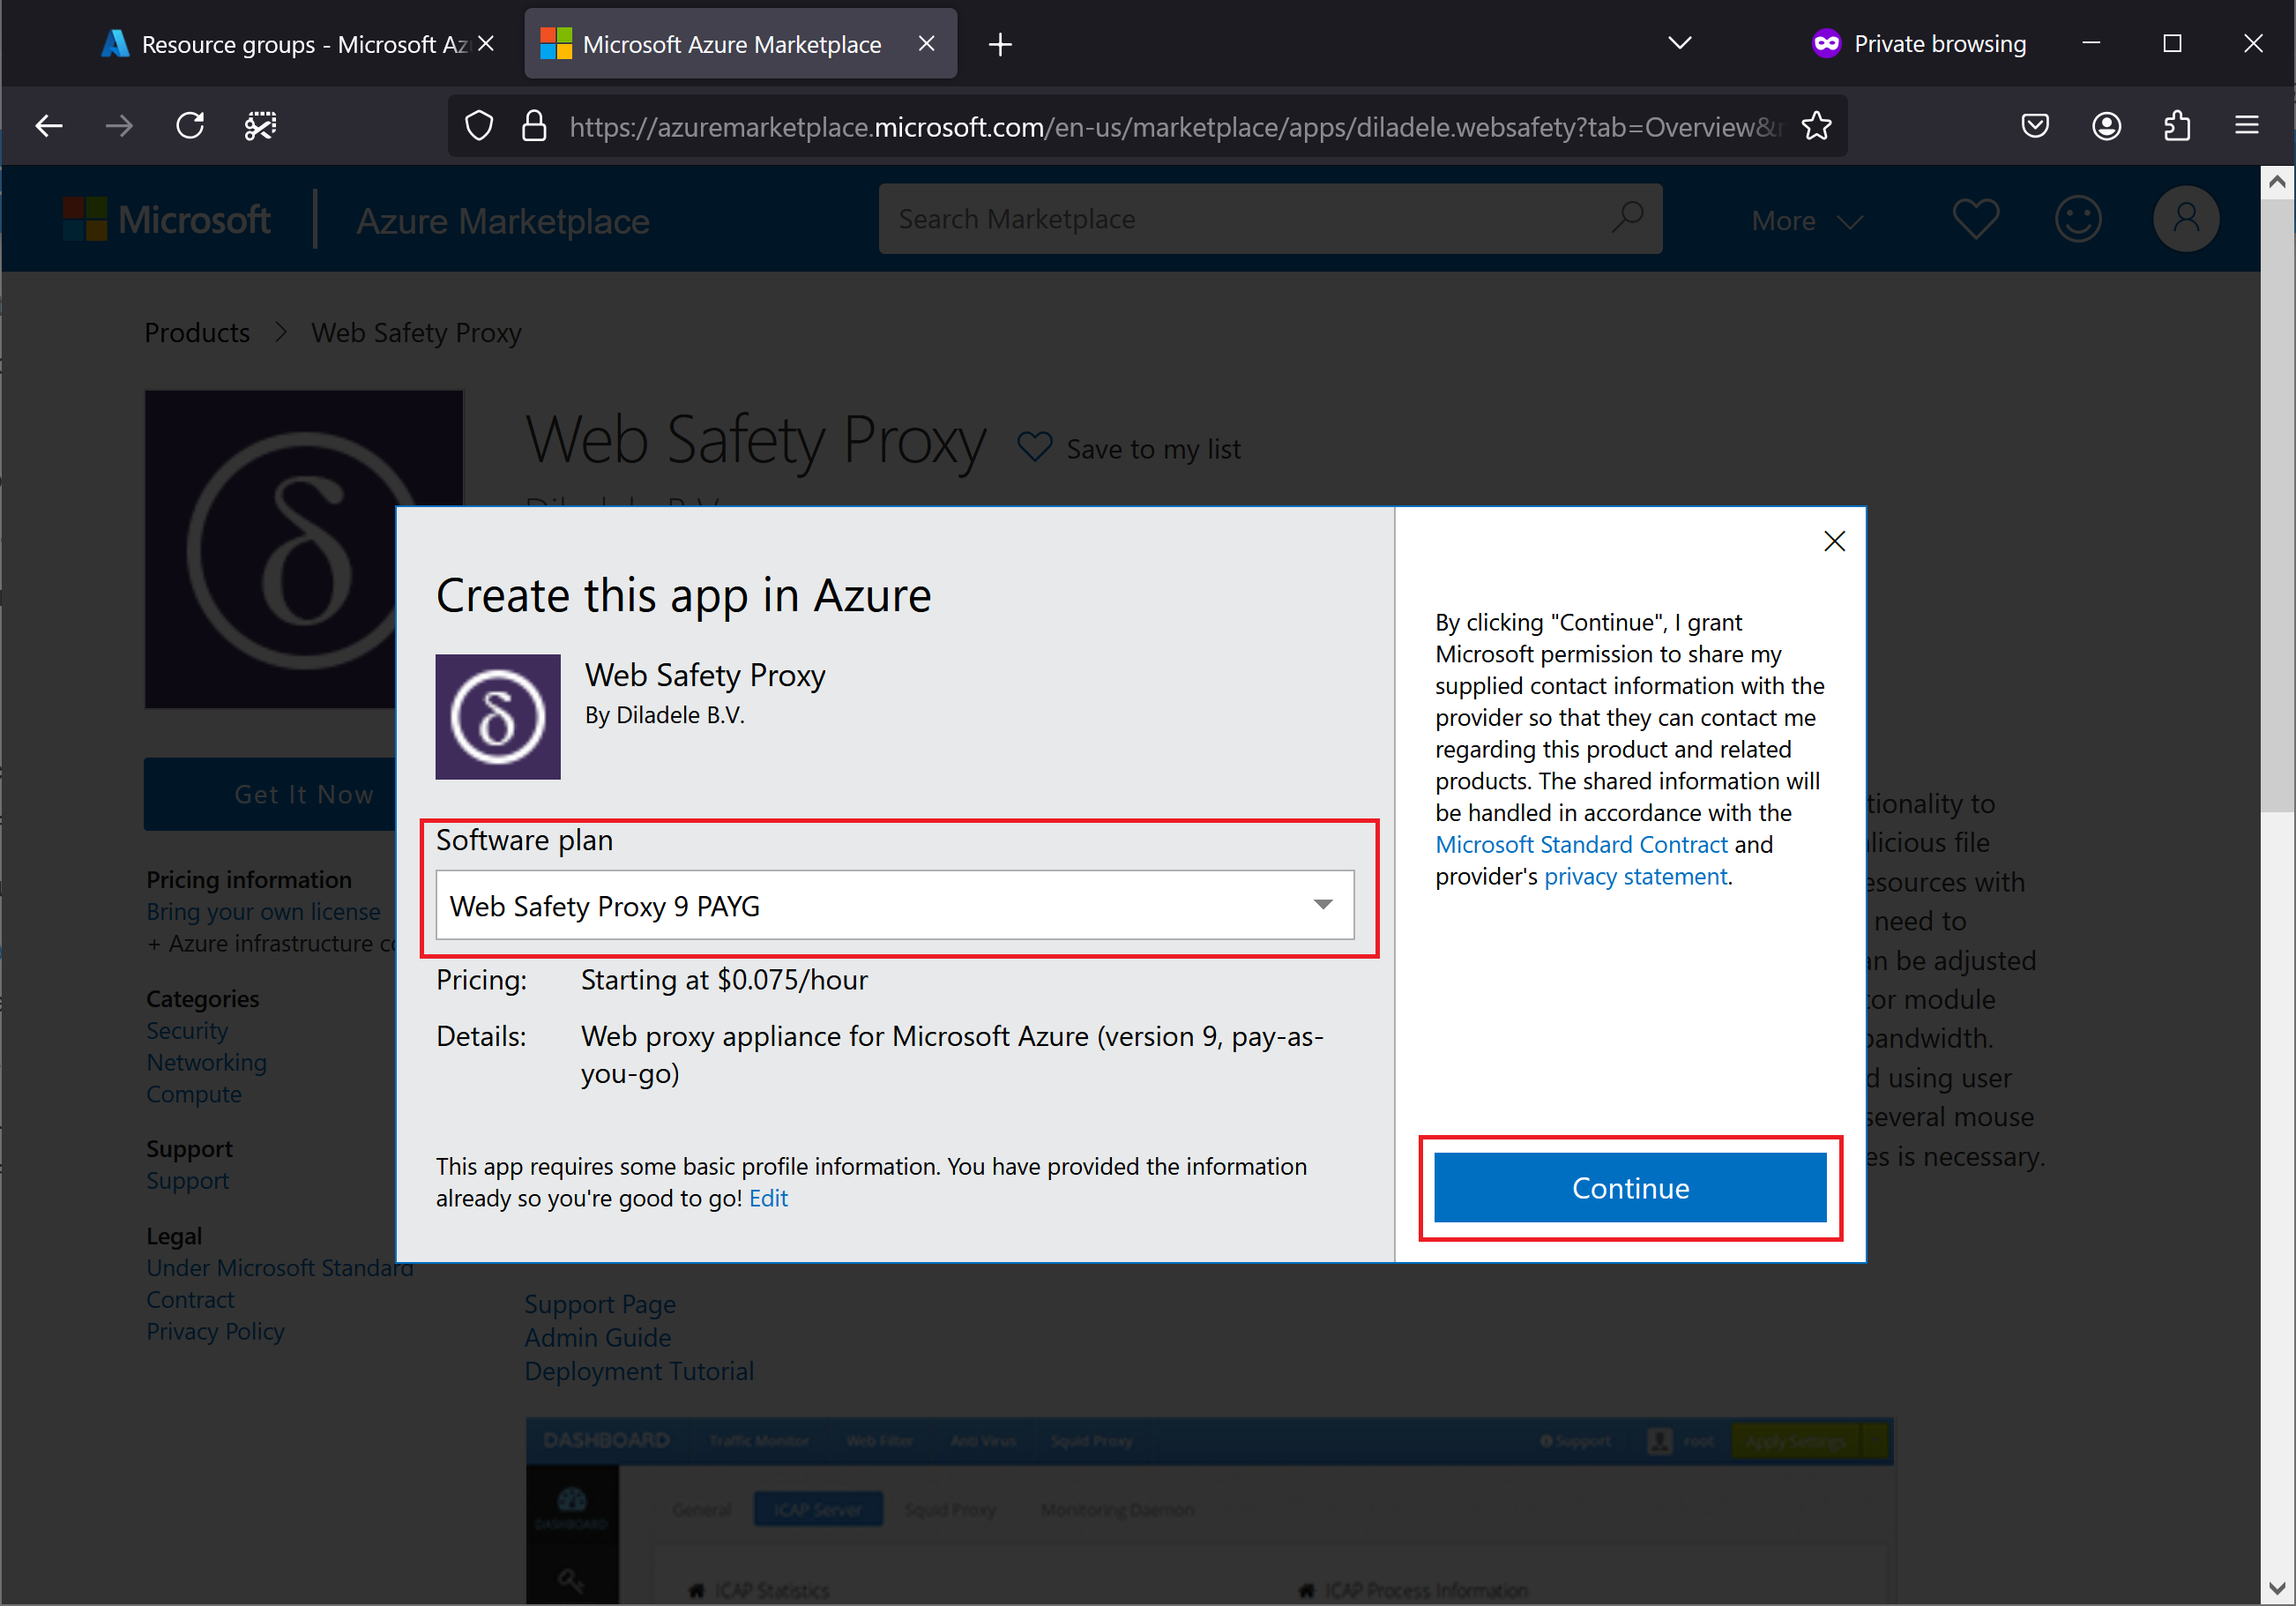Image resolution: width=2296 pixels, height=1606 pixels.
Task: Go to Products breadcrumb
Action: click(197, 333)
